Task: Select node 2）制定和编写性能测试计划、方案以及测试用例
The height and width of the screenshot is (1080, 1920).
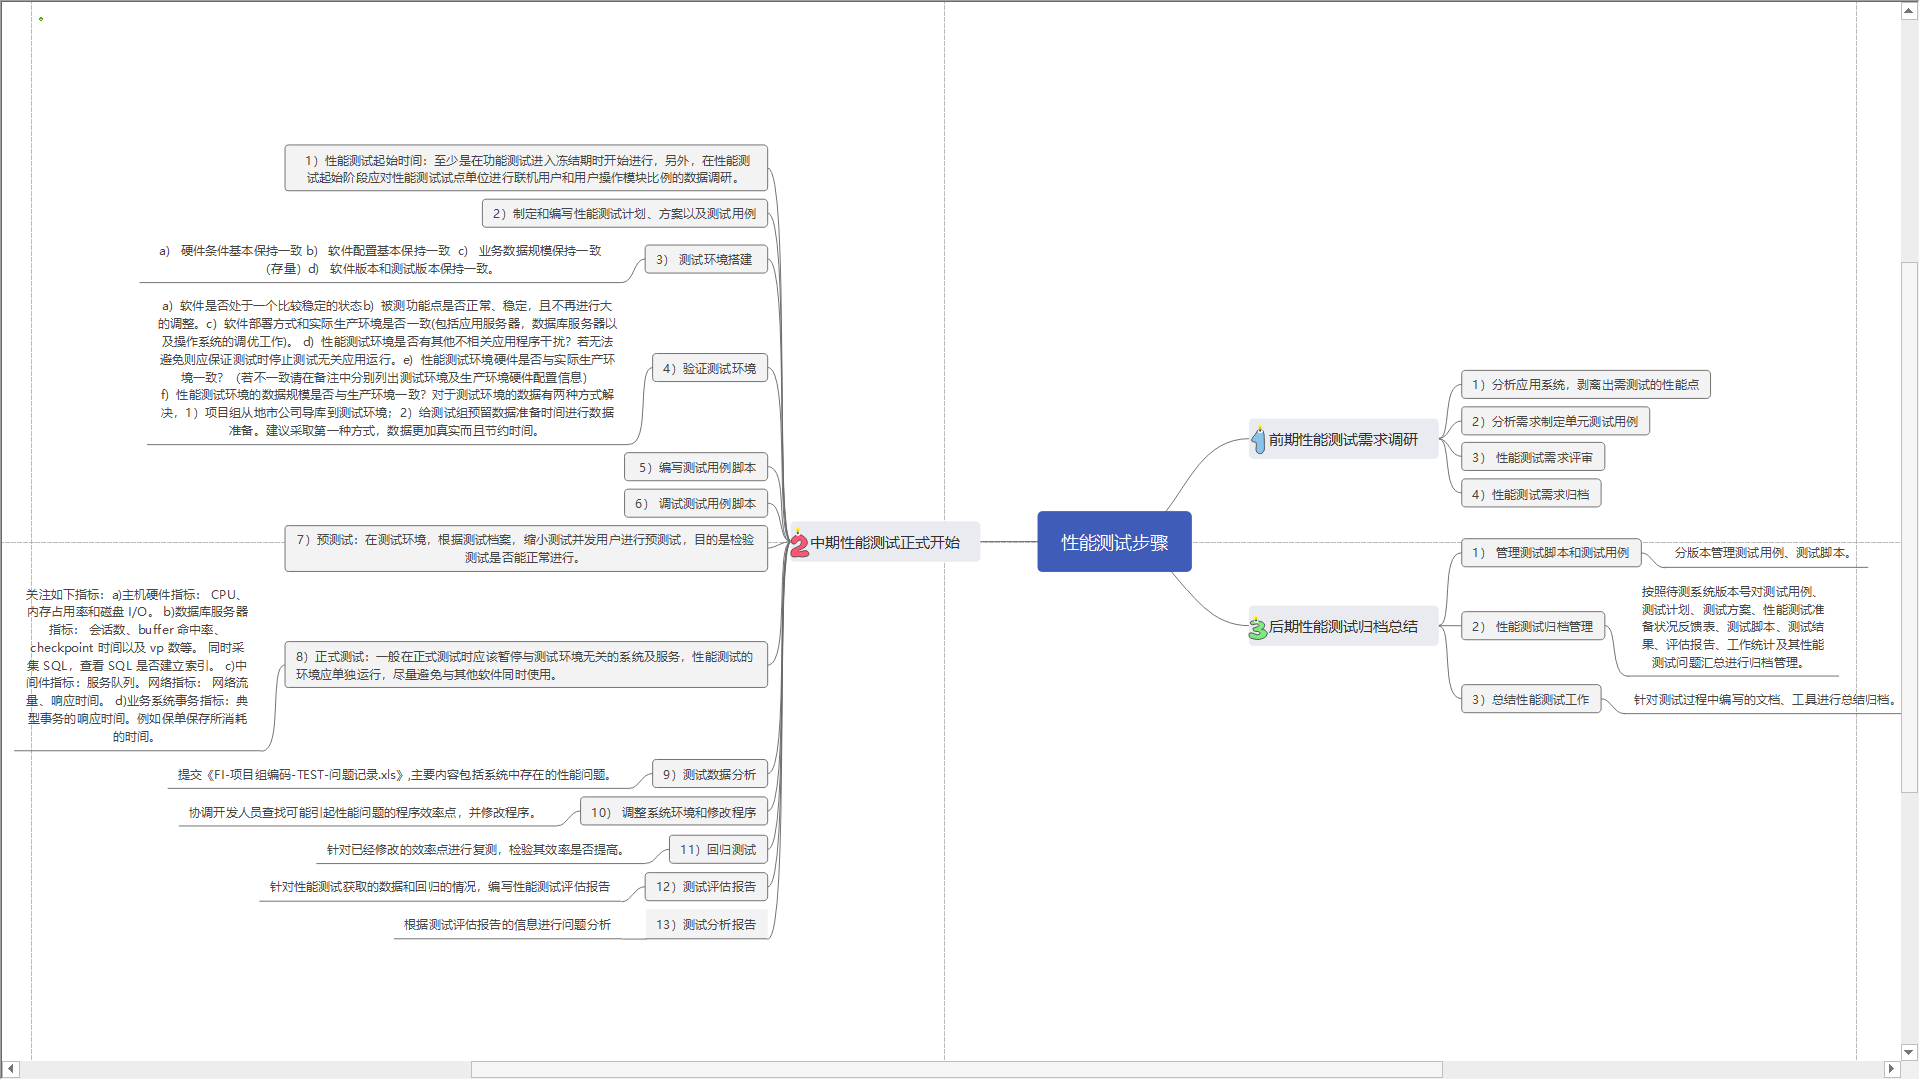Action: point(624,214)
